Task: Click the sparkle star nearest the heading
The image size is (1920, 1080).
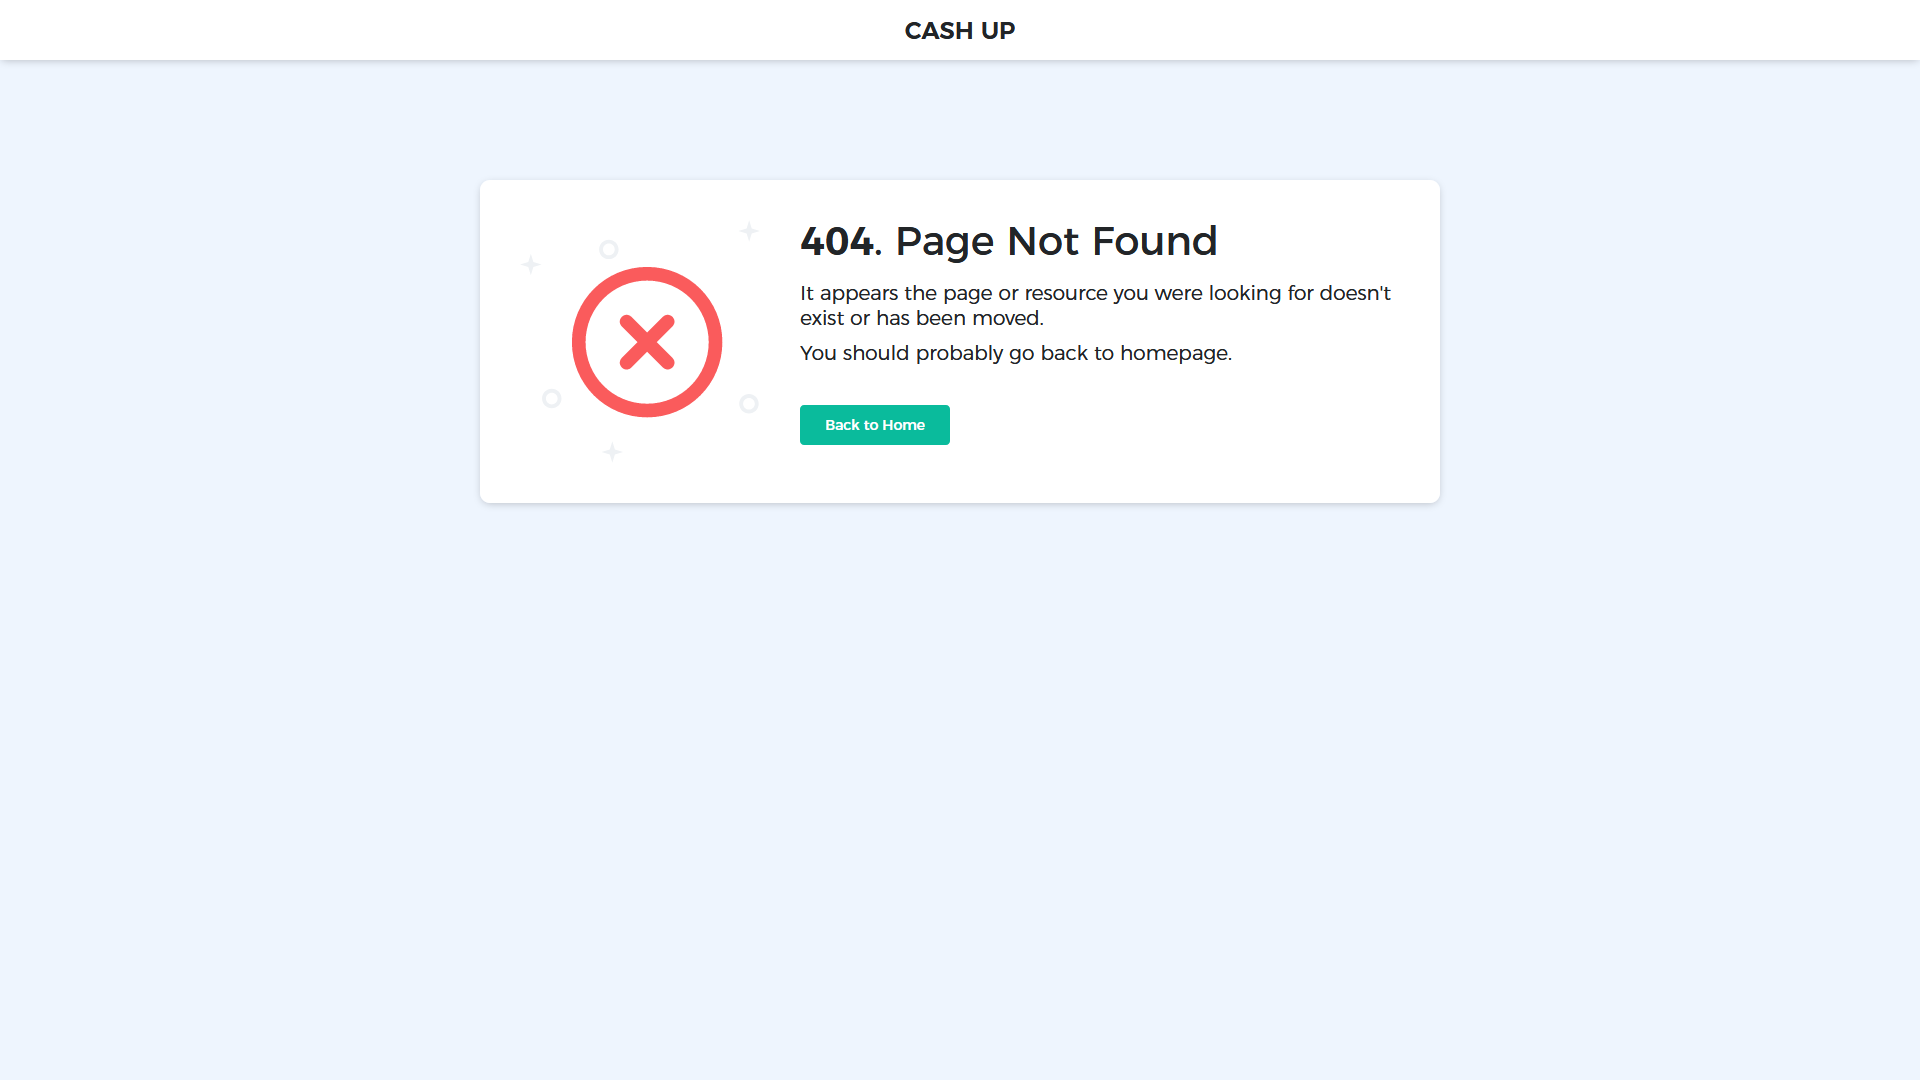Action: tap(749, 231)
